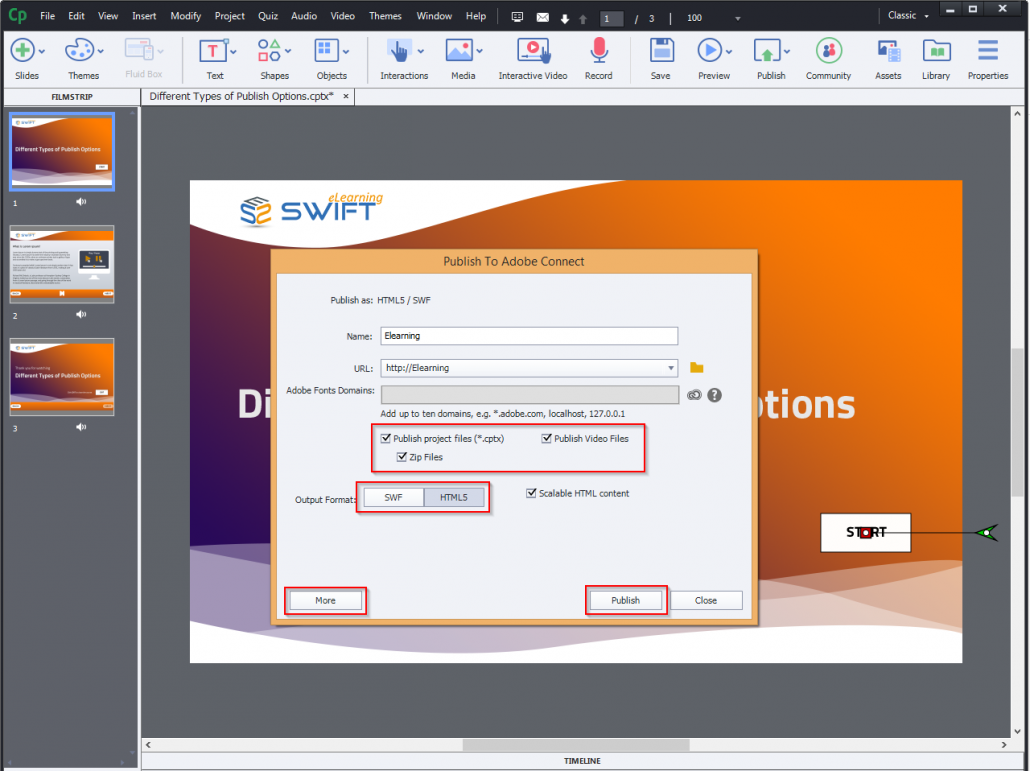Screen dimensions: 1030x771
Task: Click the Close button in dialog
Action: [706, 600]
